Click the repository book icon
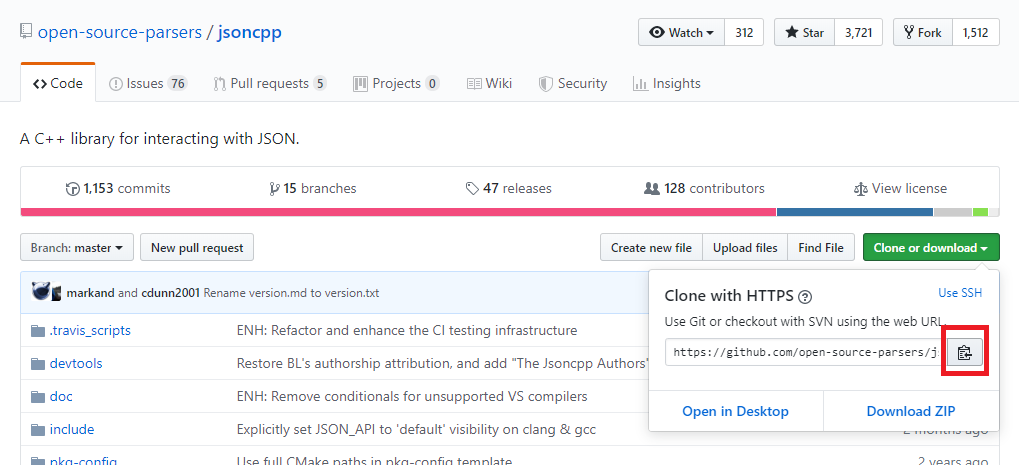Viewport: 1019px width, 465px height. 26,31
